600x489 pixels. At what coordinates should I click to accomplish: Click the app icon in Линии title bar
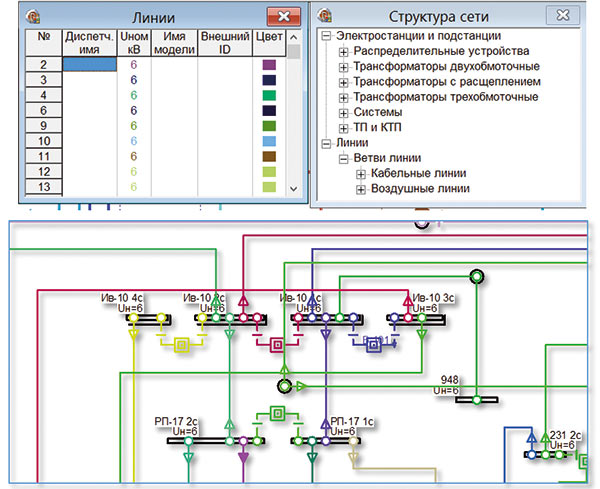32,17
